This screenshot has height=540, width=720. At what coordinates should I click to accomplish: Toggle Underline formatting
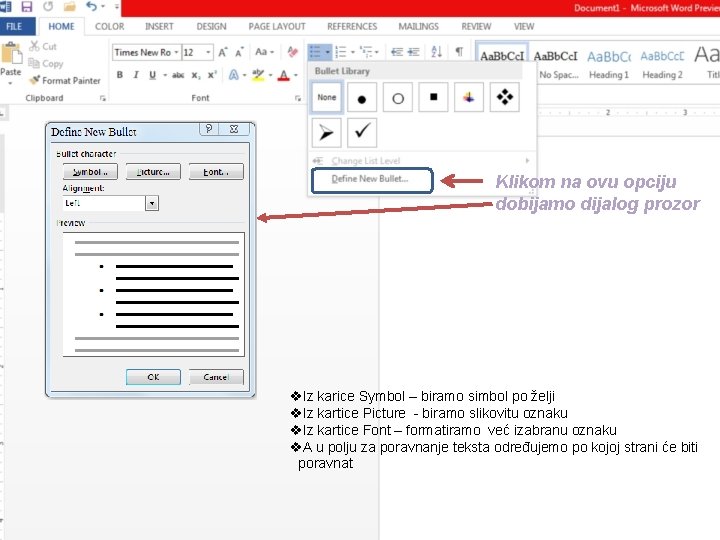(152, 75)
